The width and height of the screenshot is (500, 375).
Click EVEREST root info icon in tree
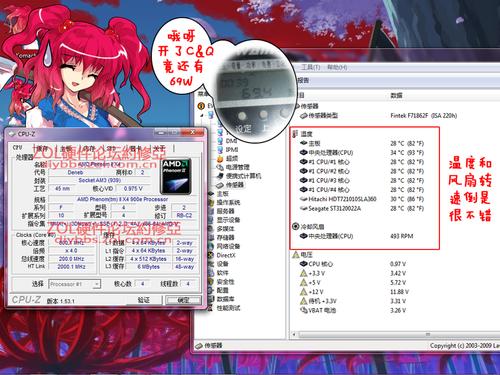coord(201,106)
